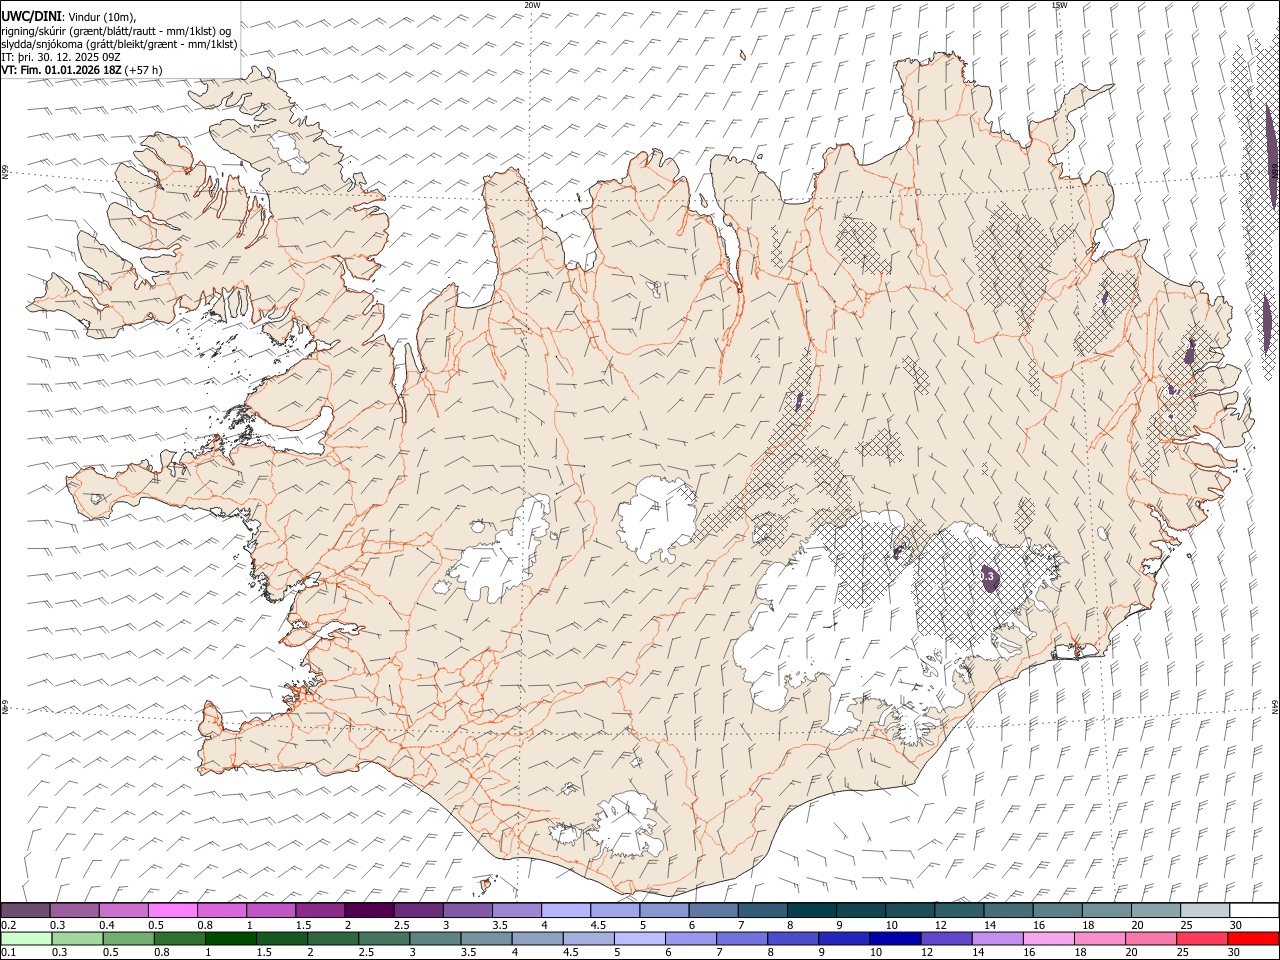Image resolution: width=1280 pixels, height=960 pixels.
Task: Select the medium blue 8 rain-scale swatch
Action: point(793,938)
